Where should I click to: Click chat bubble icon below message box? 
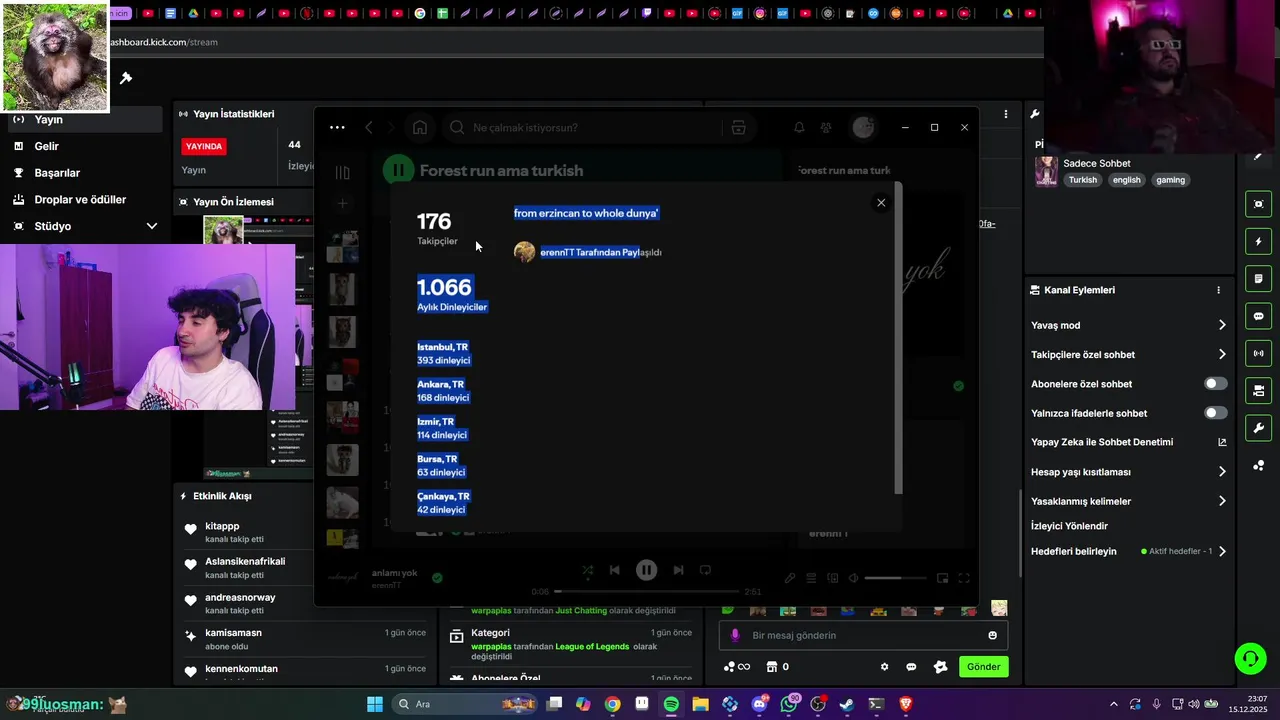[911, 667]
